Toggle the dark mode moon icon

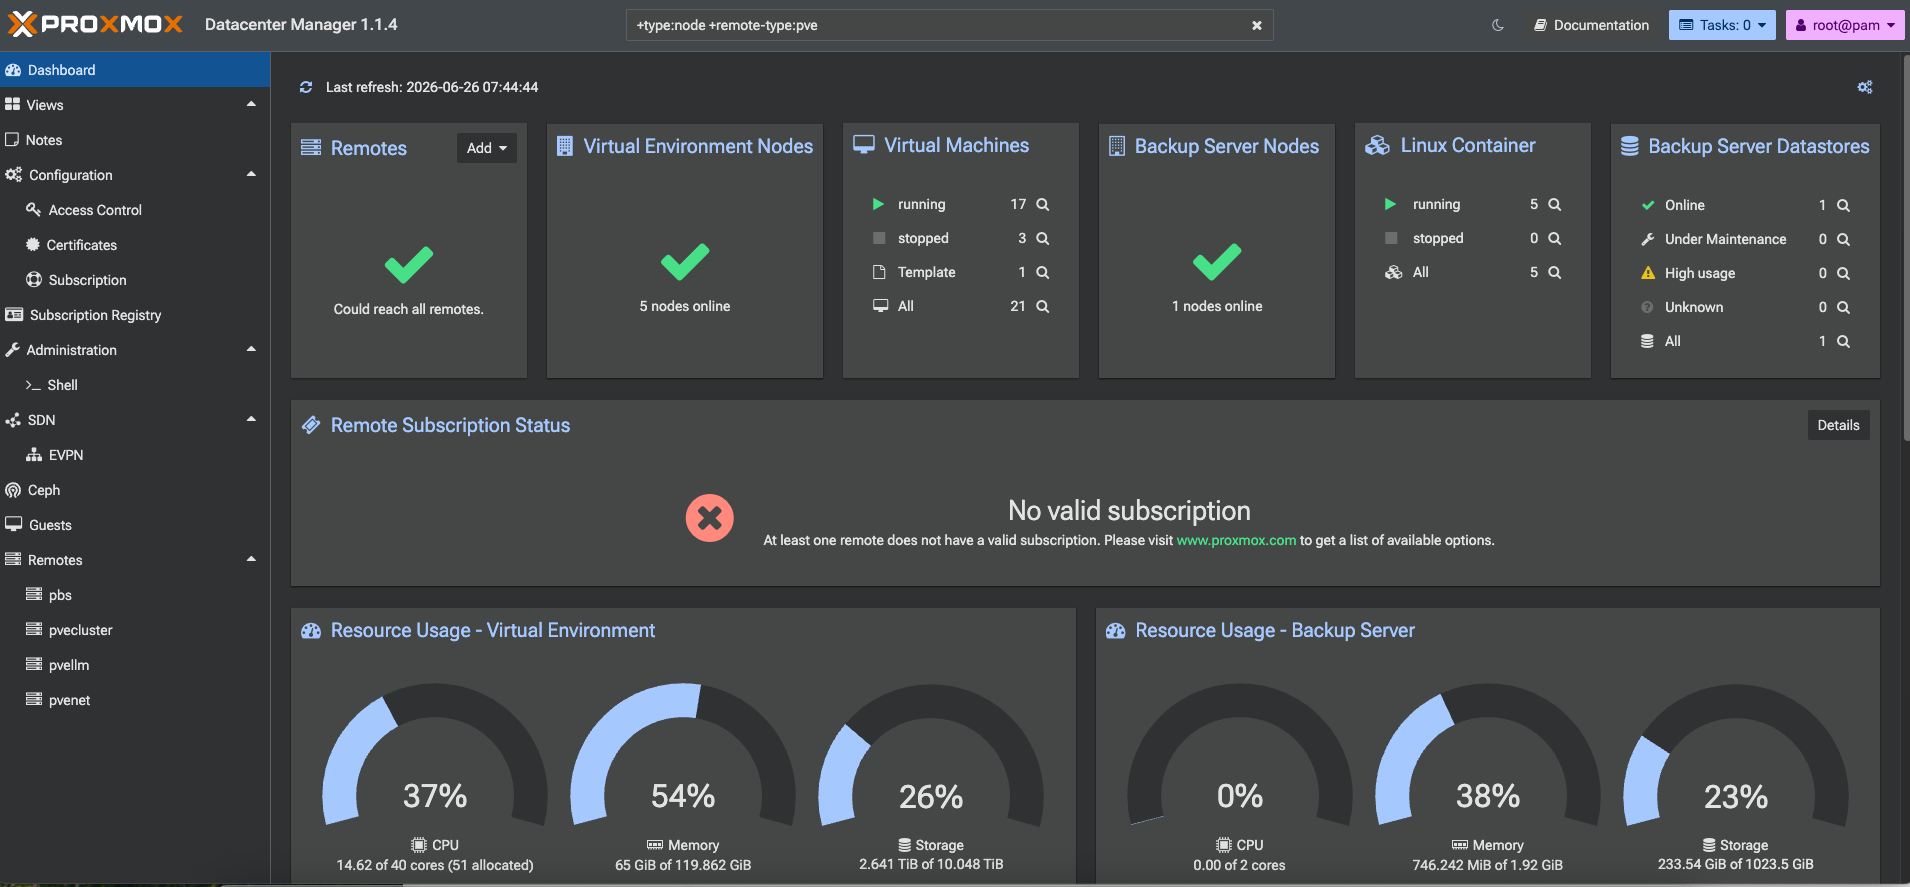click(x=1498, y=25)
